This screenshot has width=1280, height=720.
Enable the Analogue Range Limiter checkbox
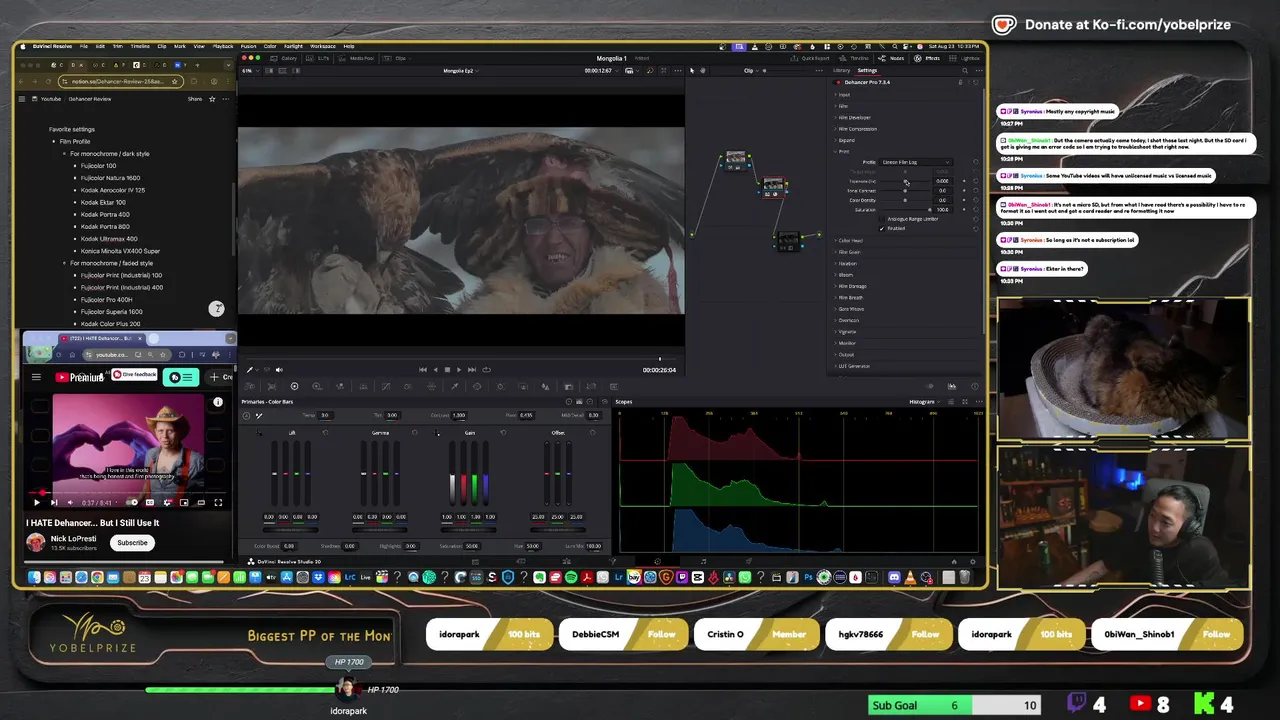[x=882, y=219]
